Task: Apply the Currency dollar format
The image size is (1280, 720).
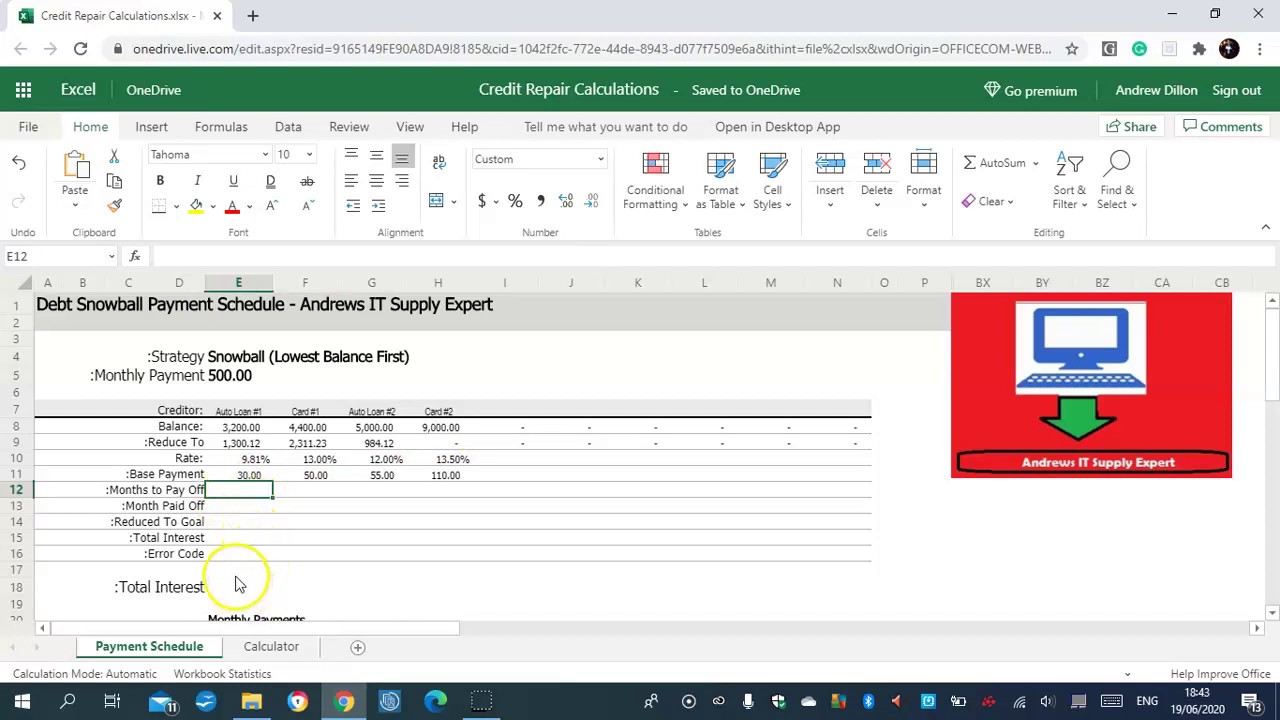Action: [482, 201]
